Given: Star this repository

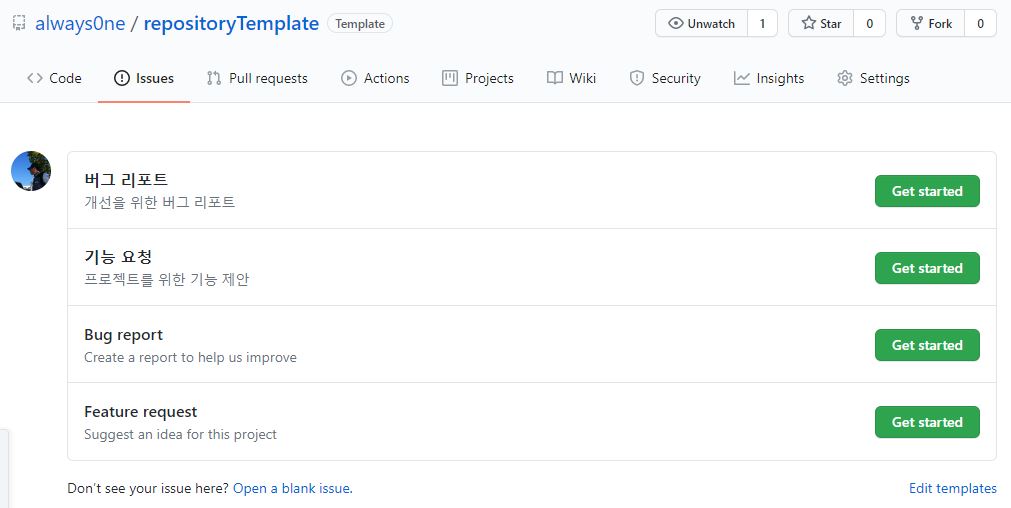Looking at the screenshot, I should 821,23.
